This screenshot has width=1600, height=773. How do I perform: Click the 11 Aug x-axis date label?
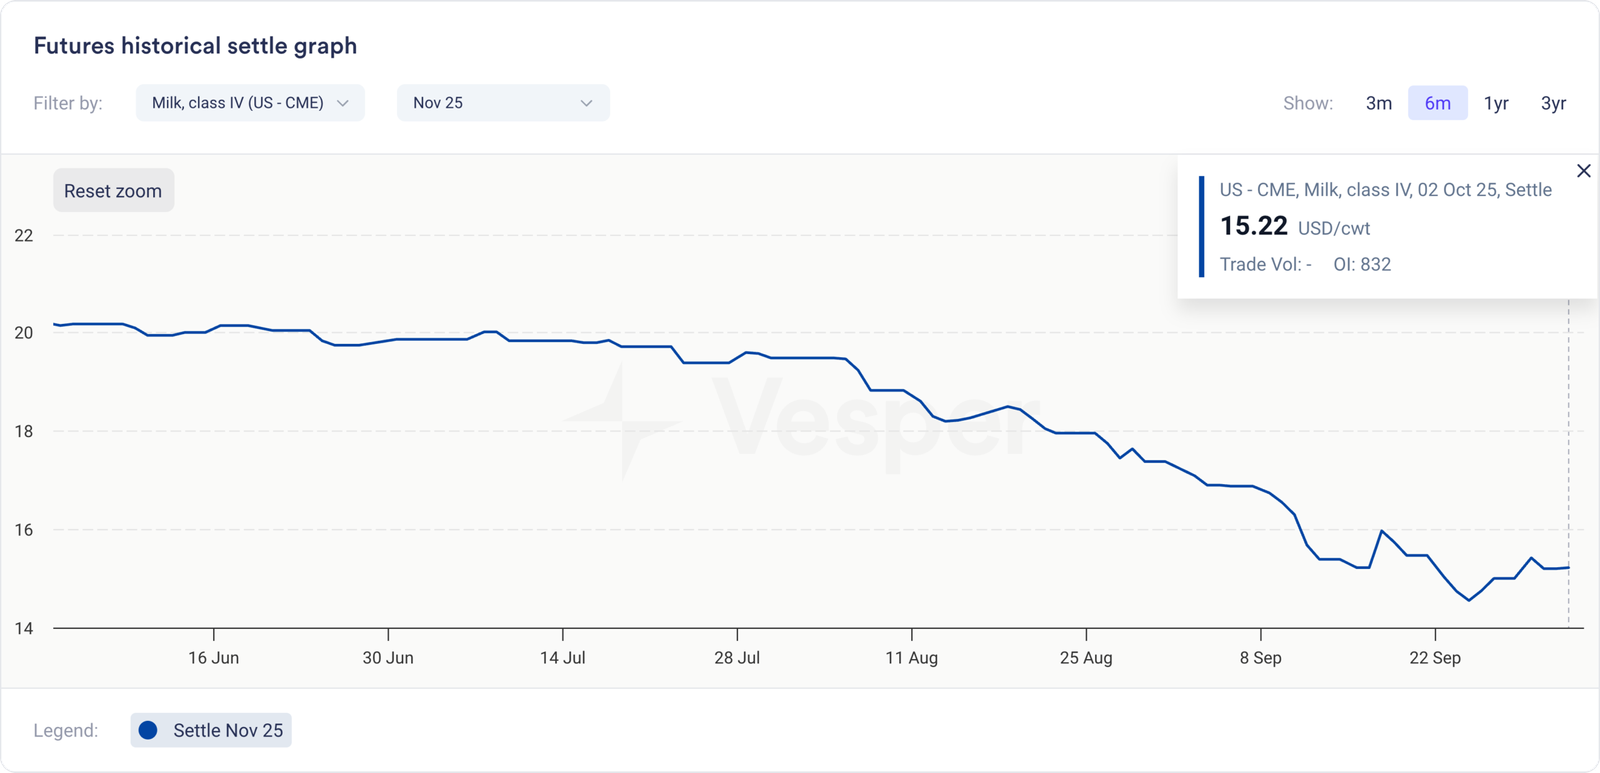(x=911, y=658)
